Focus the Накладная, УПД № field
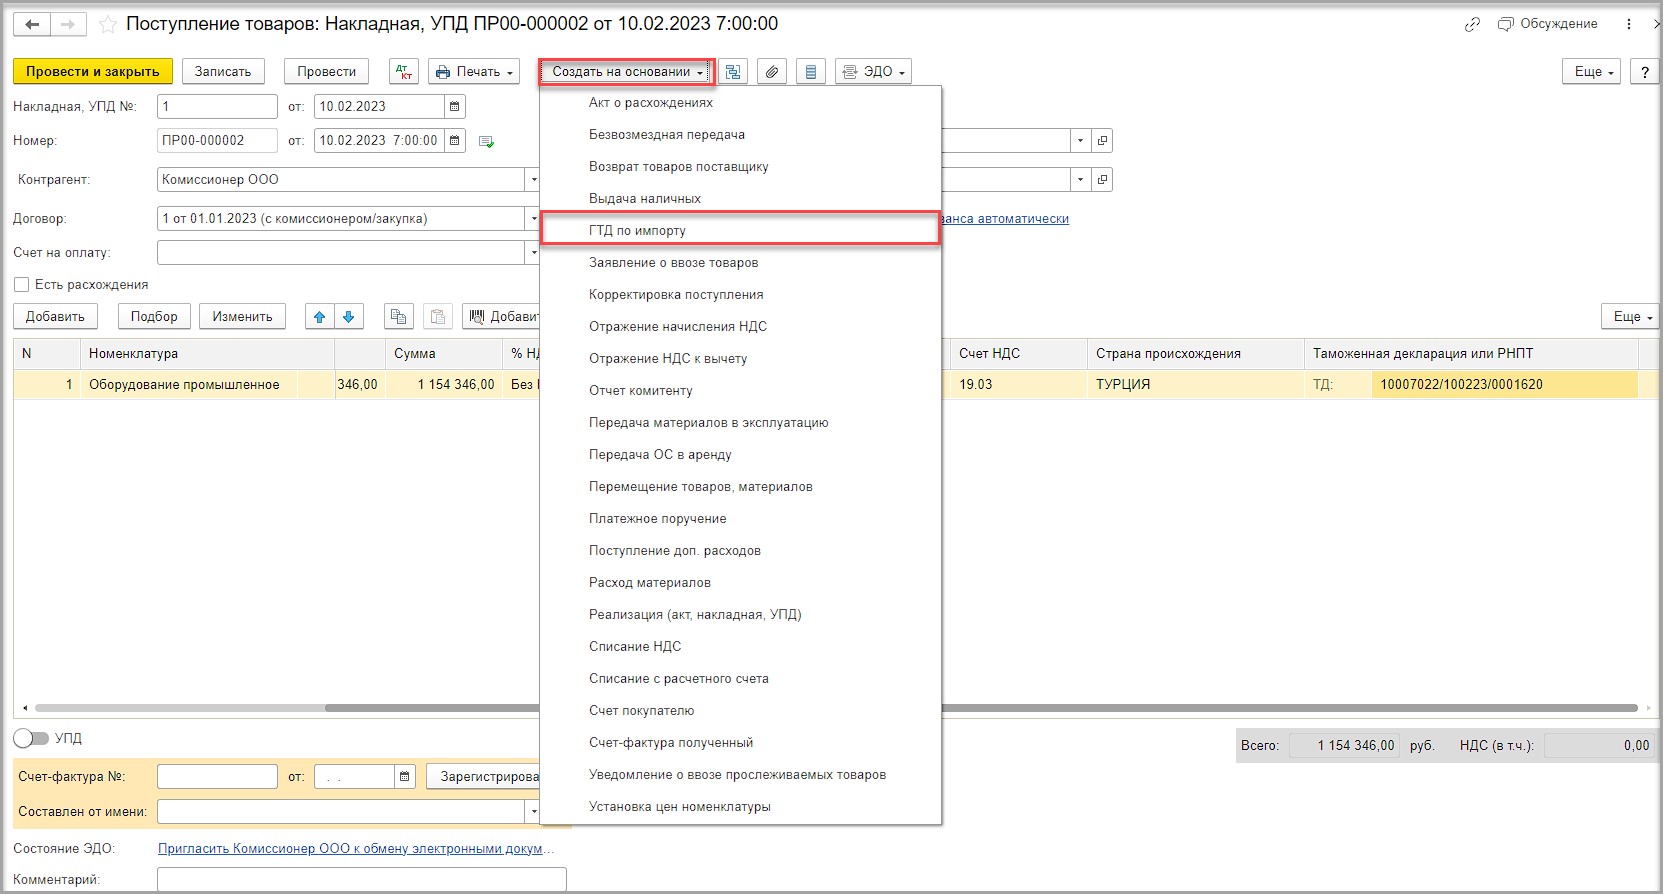 (217, 106)
